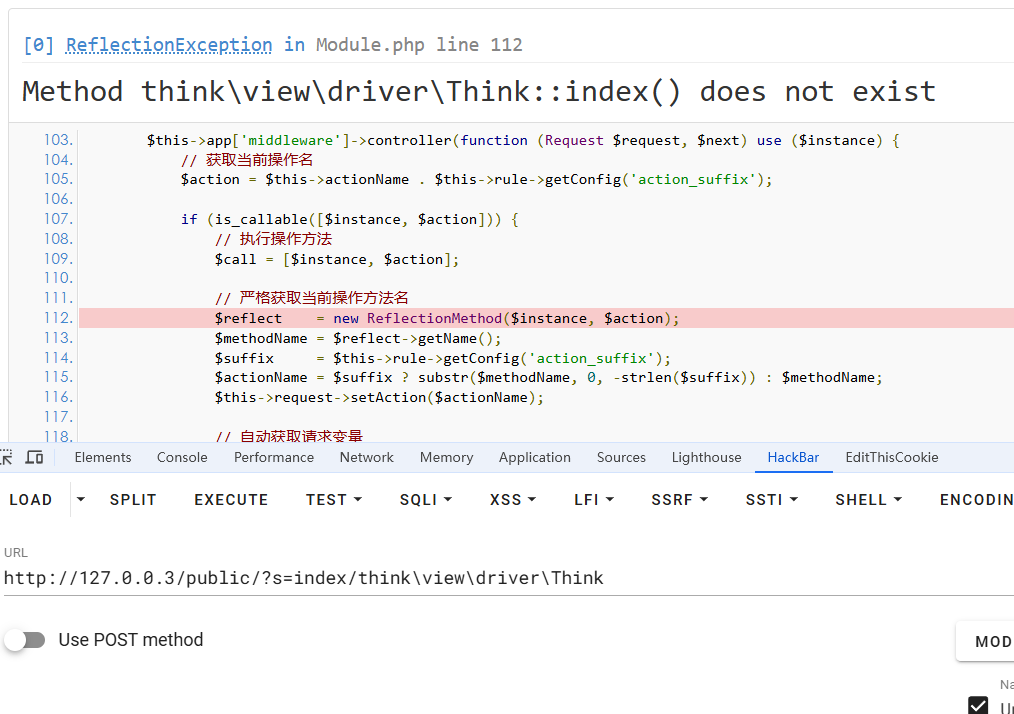This screenshot has height=714, width=1014.
Task: Open the LOAD dropdown arrow
Action: [x=81, y=499]
